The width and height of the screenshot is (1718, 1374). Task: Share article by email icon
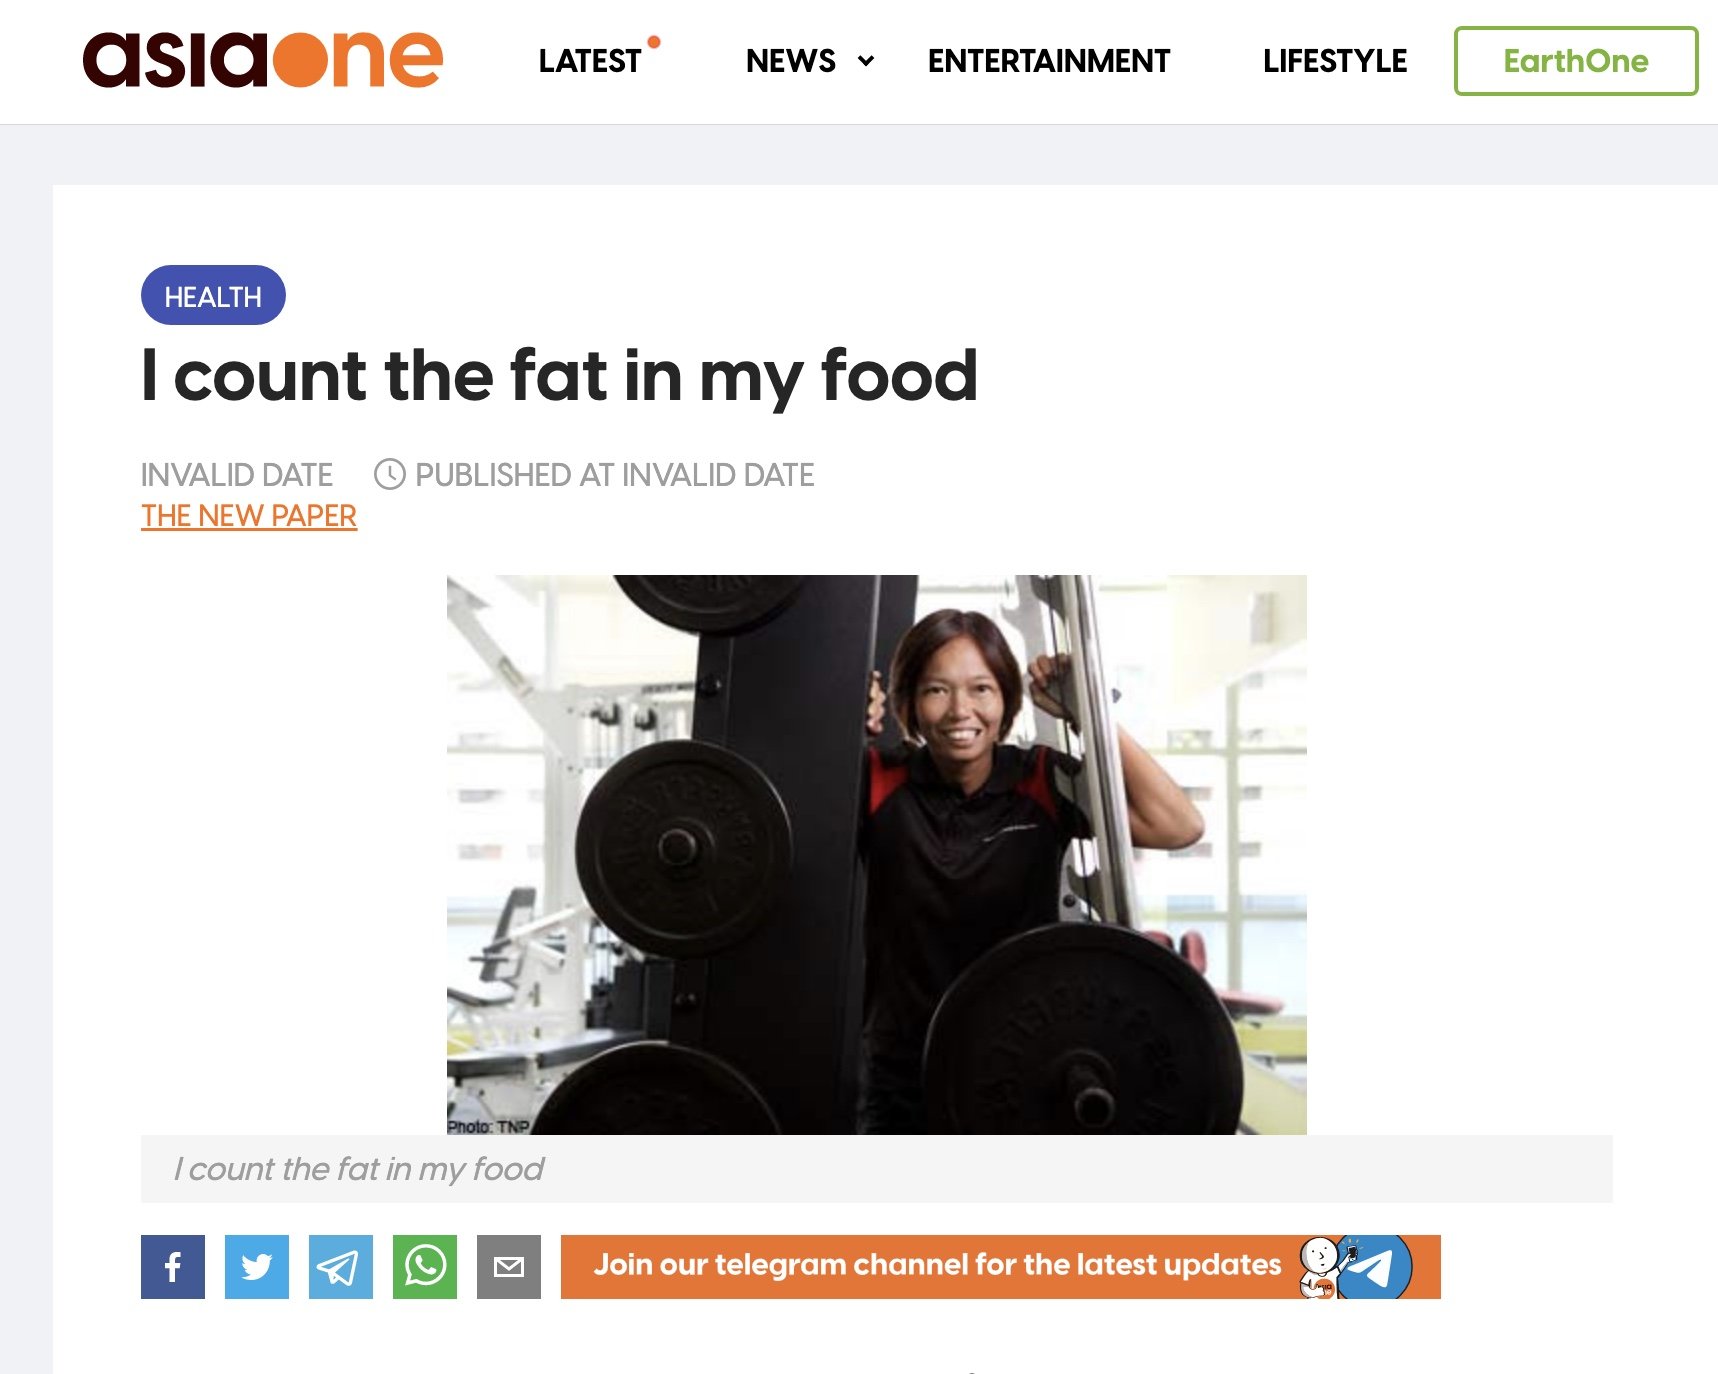coord(509,1267)
